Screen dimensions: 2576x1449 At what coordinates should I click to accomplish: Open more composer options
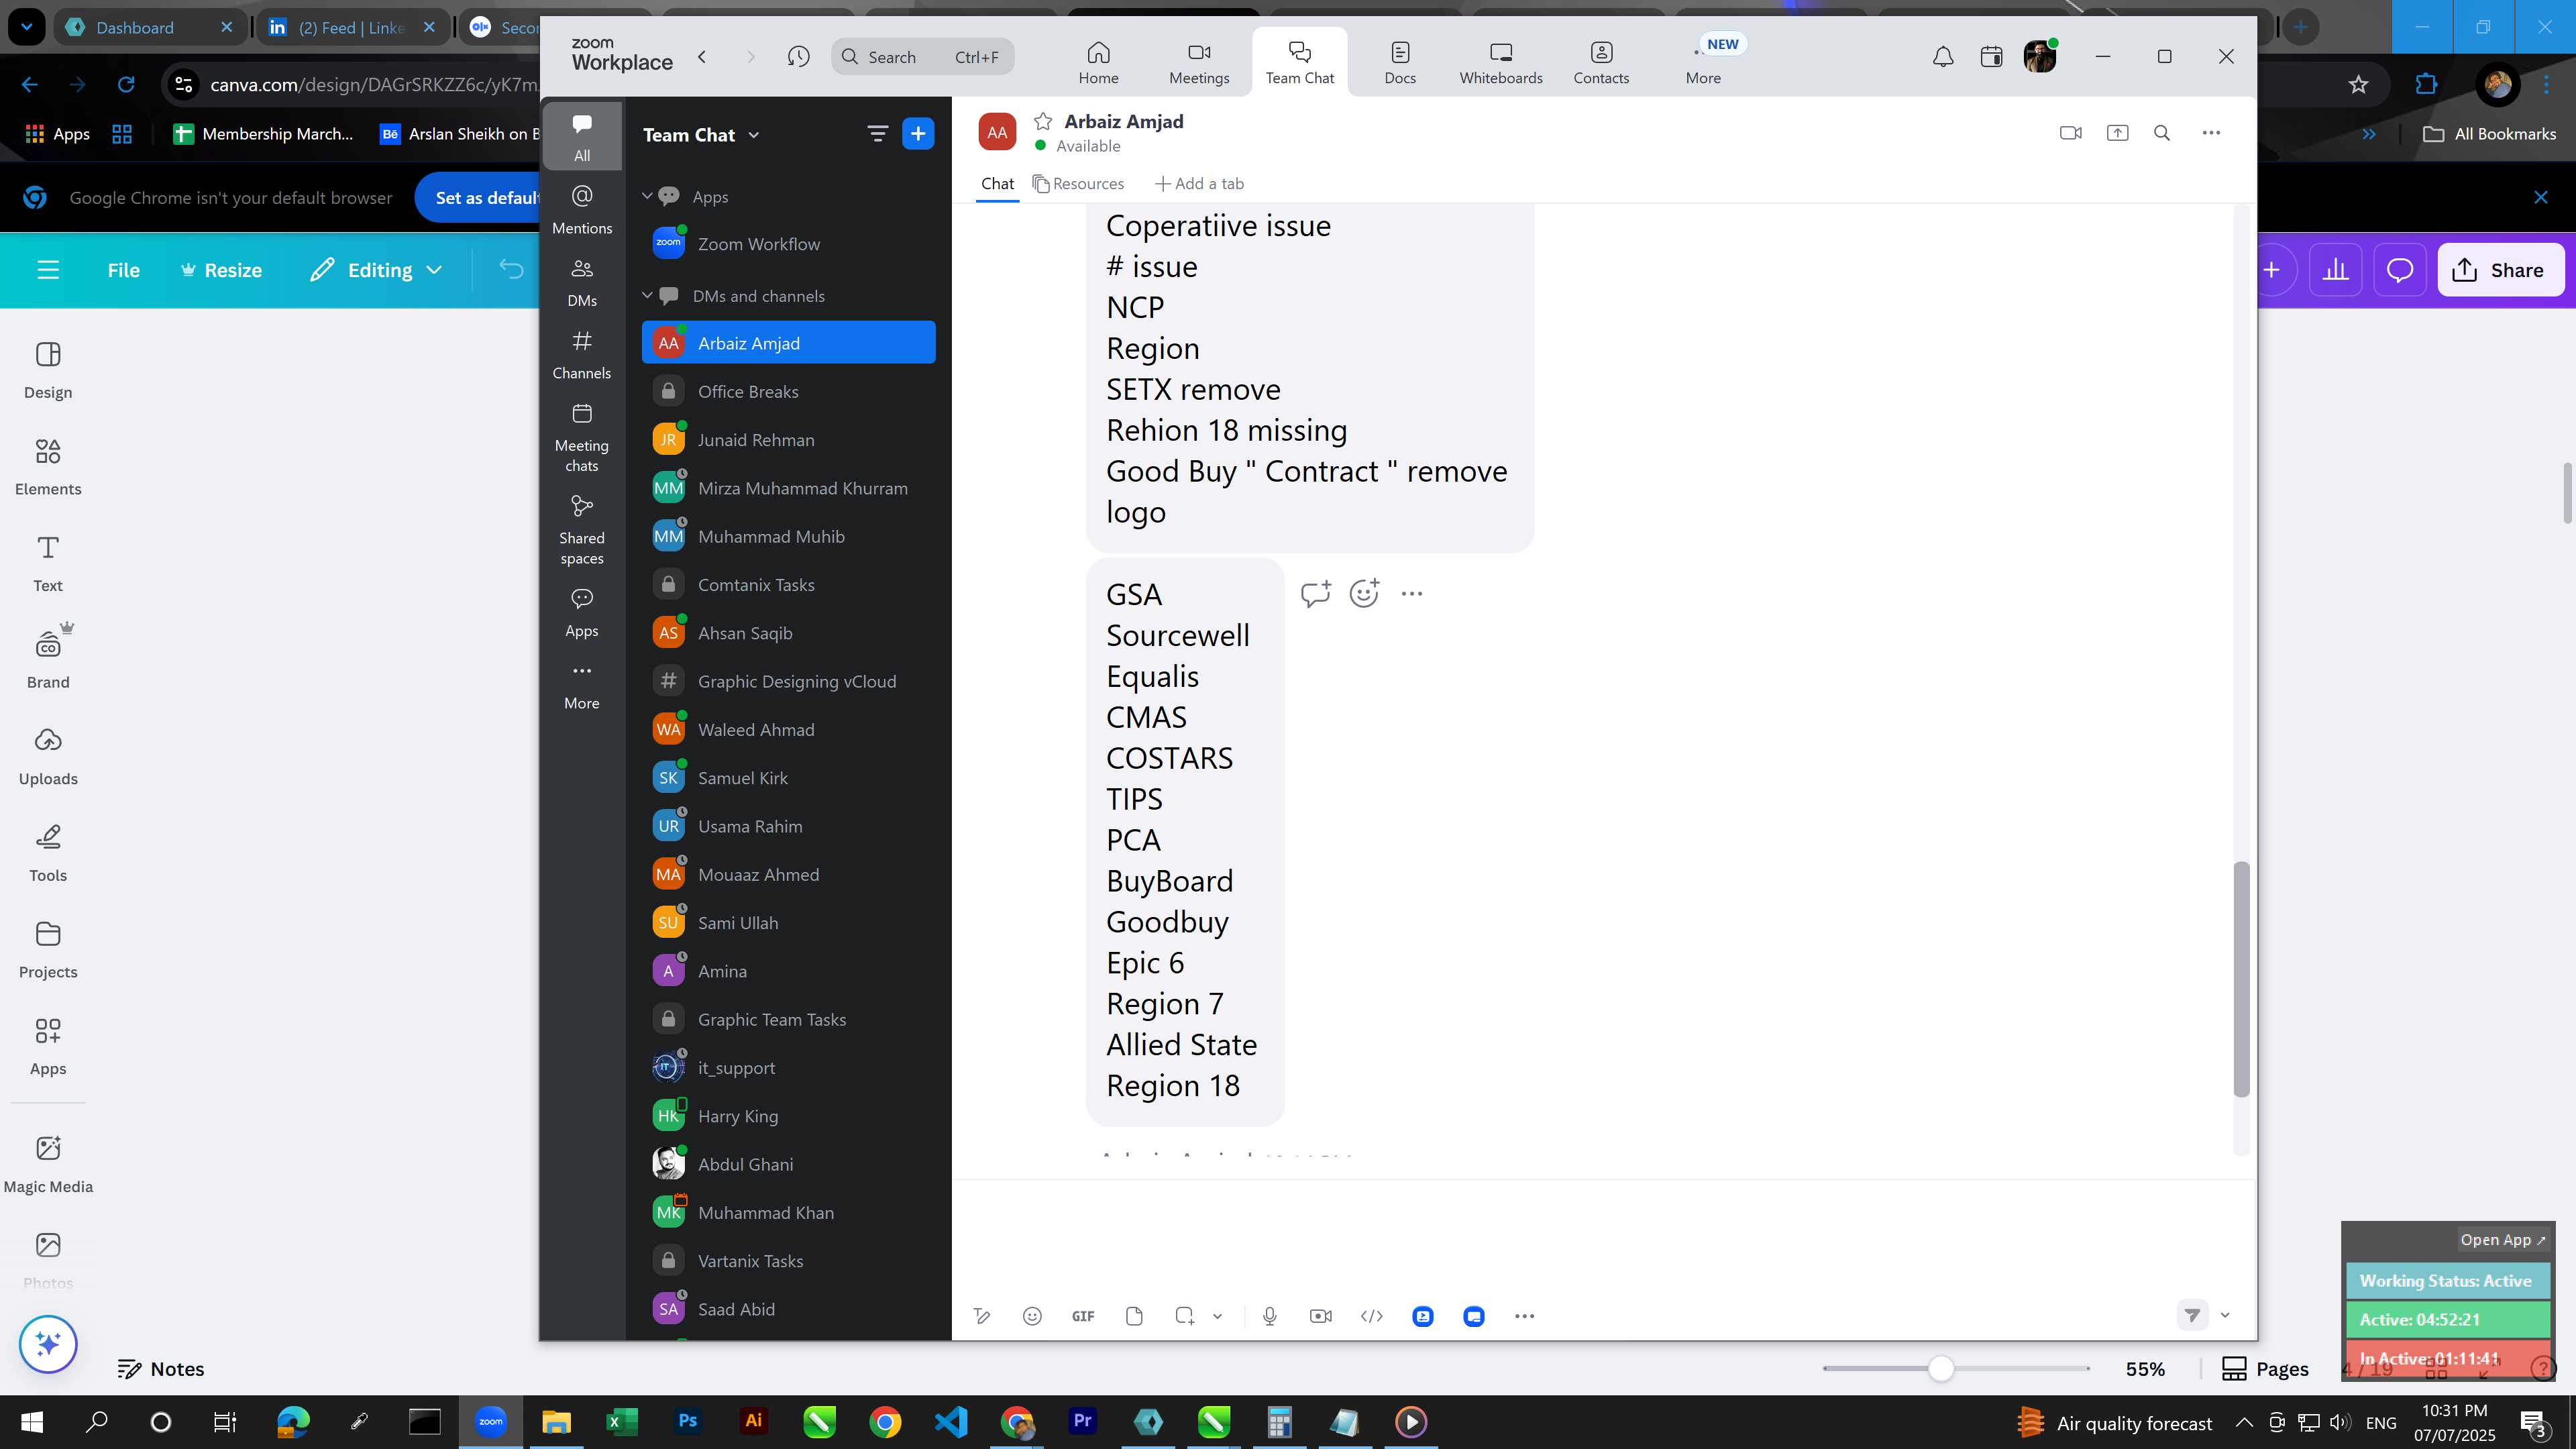tap(1524, 1316)
